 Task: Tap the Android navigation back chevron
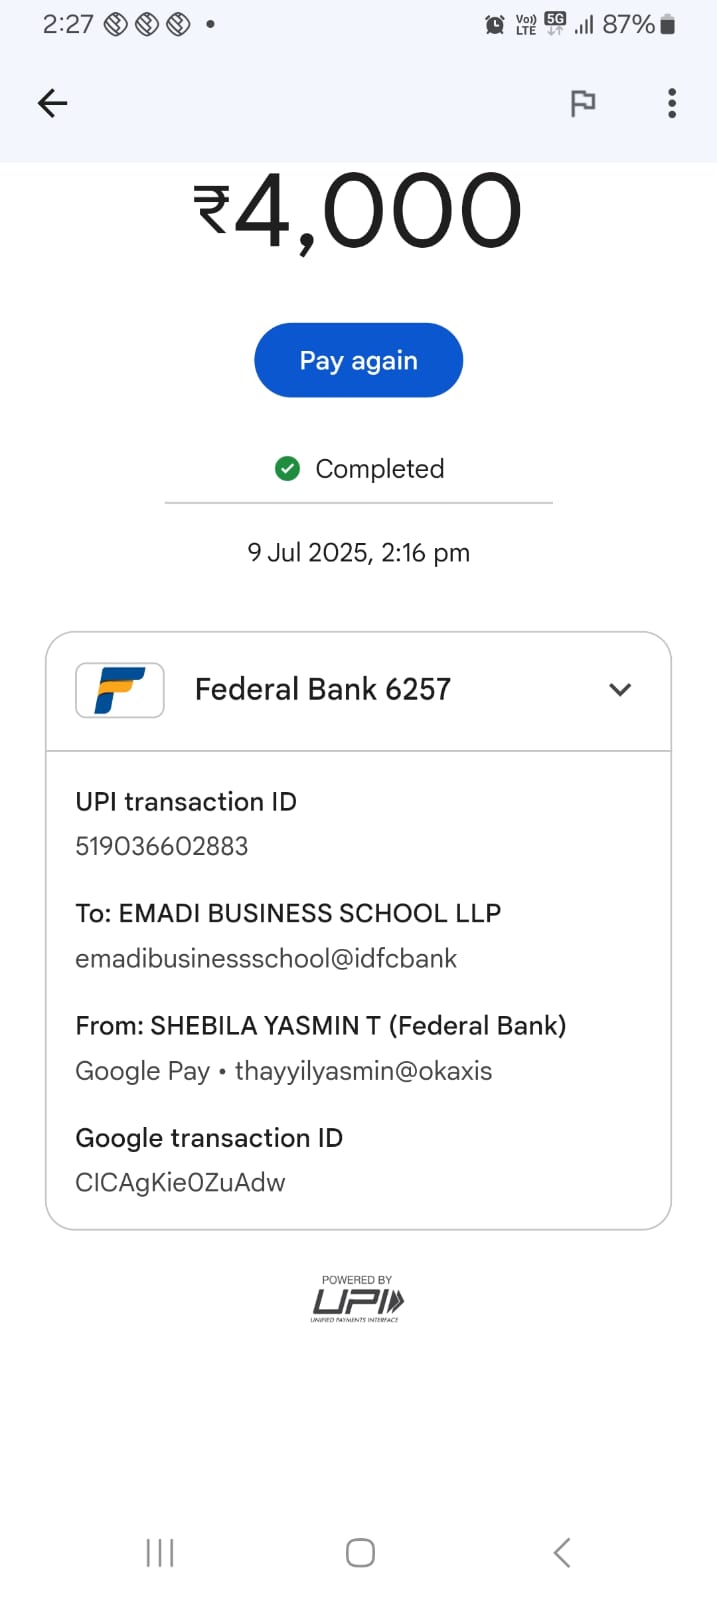coord(562,1553)
